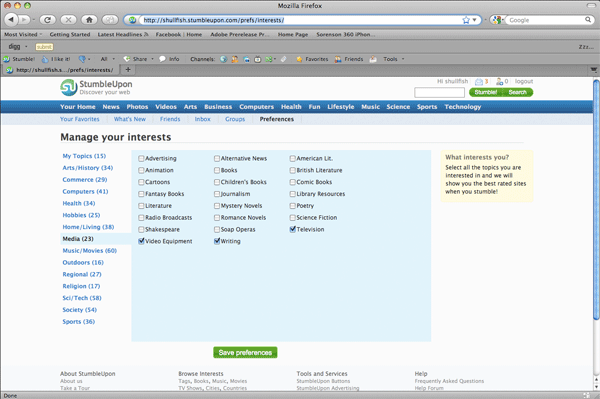600x399 pixels.
Task: Open the digg toolbar dropdown
Action: [26, 47]
